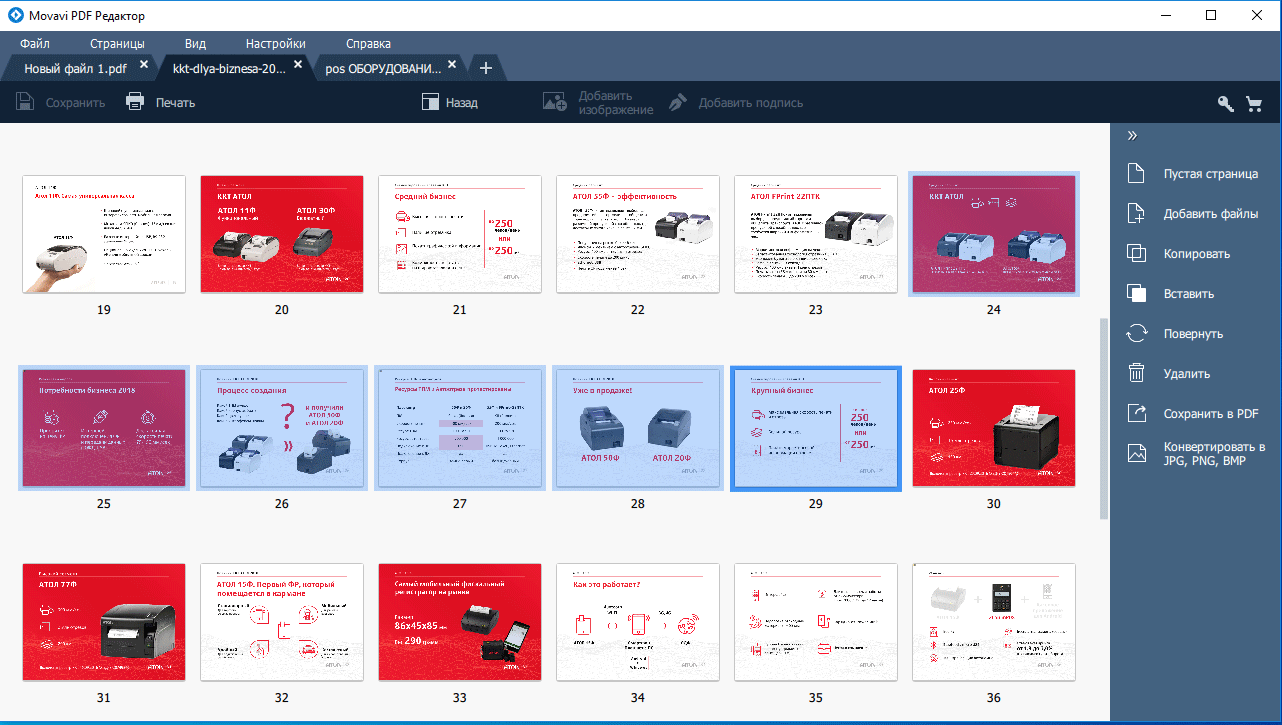Select page 25 thumbnail

pos(104,428)
